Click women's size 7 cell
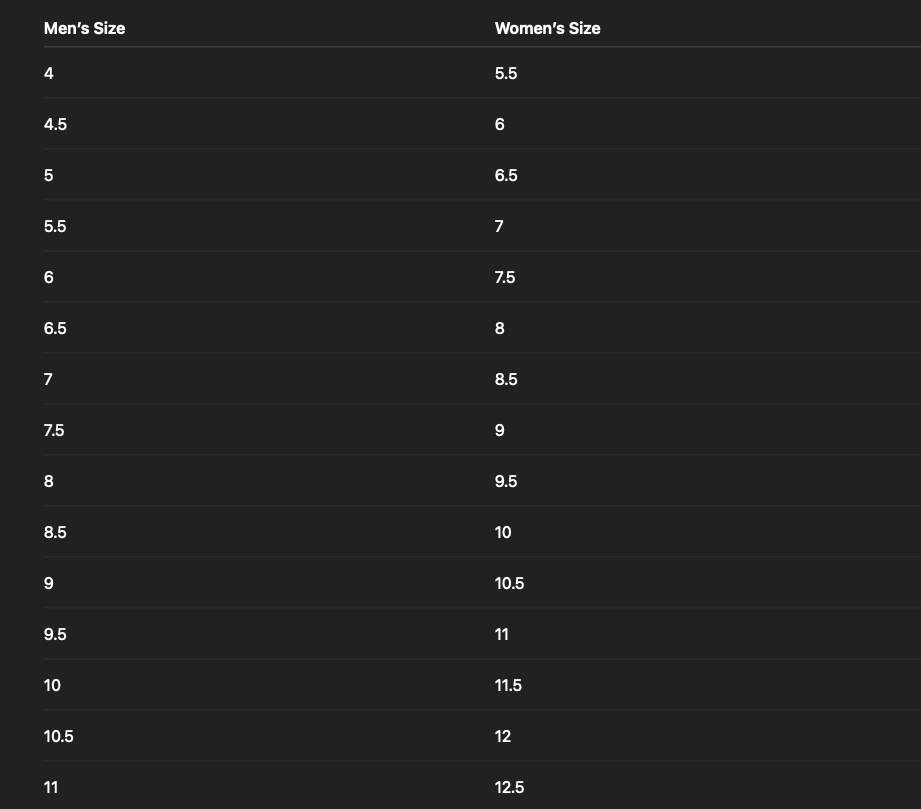 click(499, 226)
